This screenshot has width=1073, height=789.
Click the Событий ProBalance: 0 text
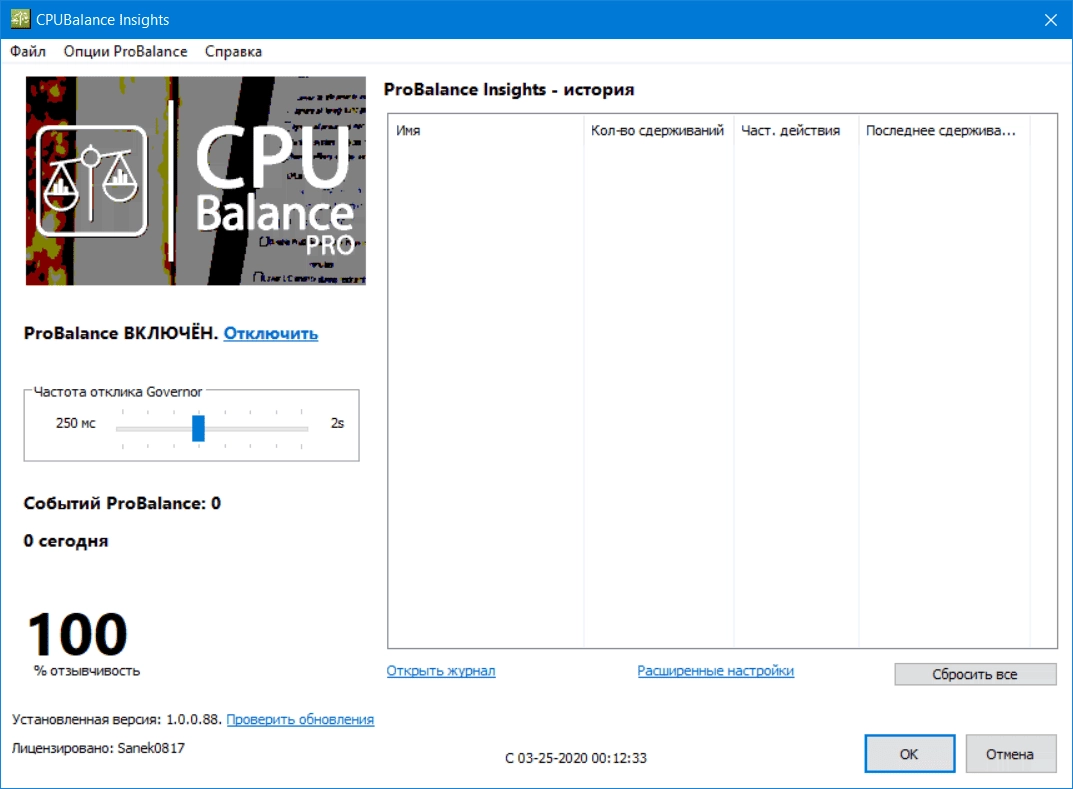[x=122, y=503]
